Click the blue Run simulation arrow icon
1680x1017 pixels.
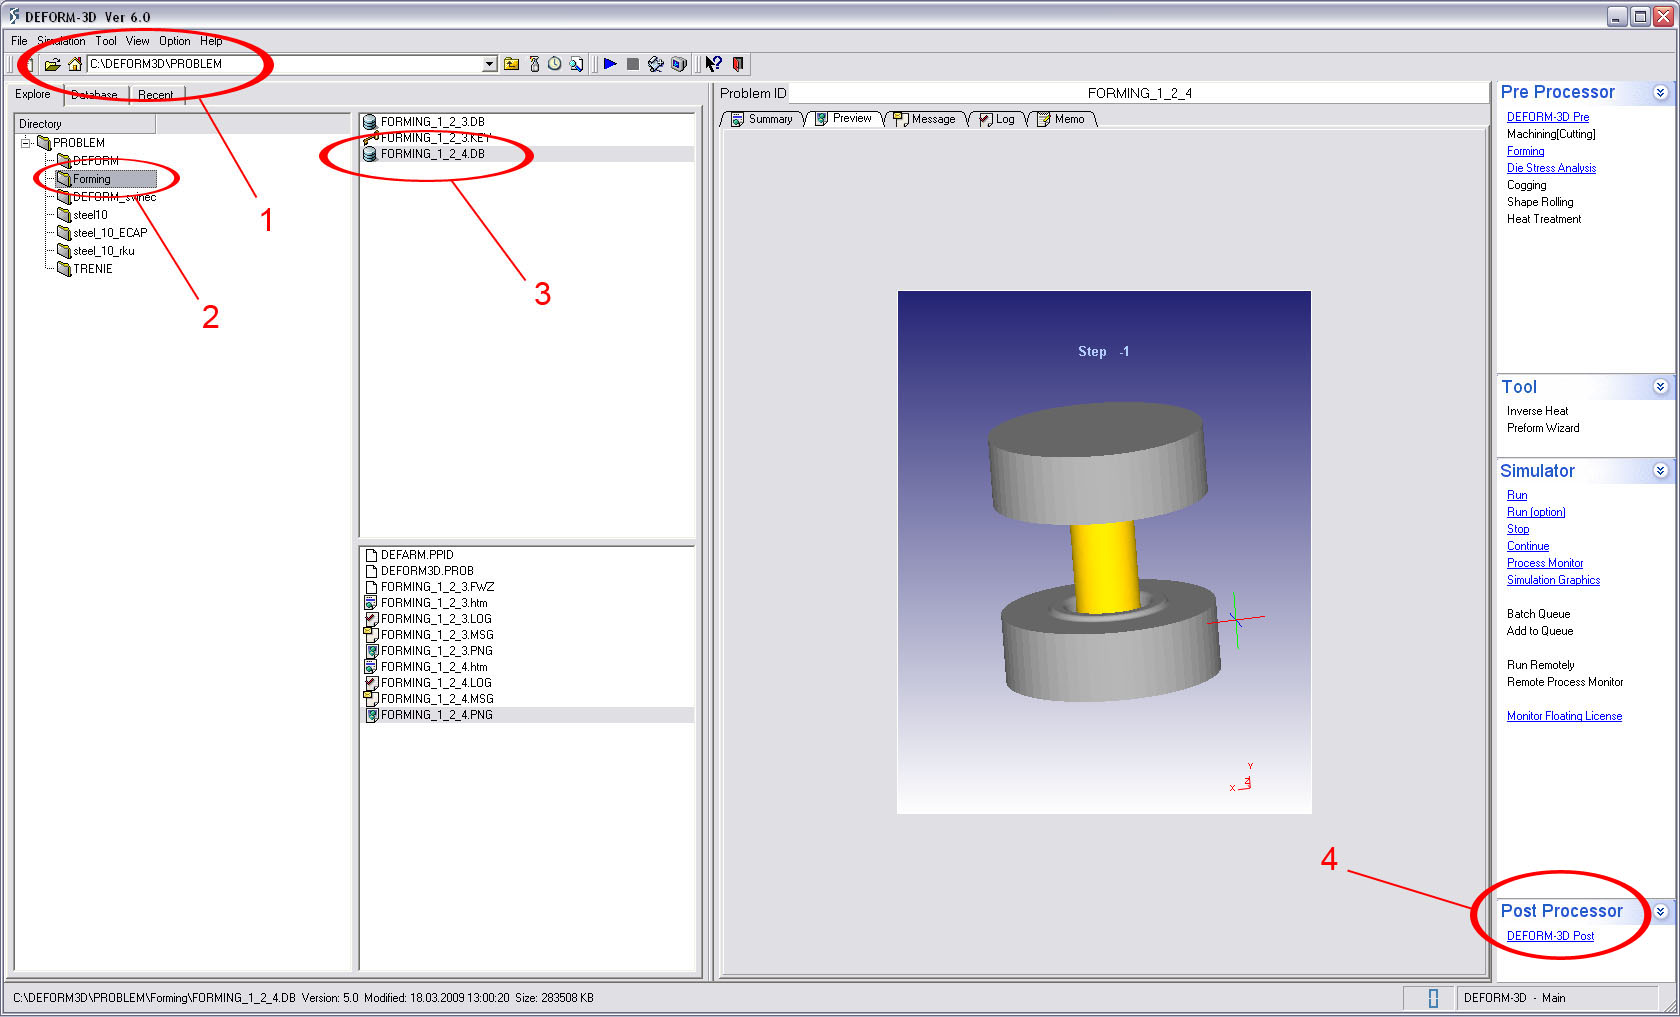coord(610,64)
